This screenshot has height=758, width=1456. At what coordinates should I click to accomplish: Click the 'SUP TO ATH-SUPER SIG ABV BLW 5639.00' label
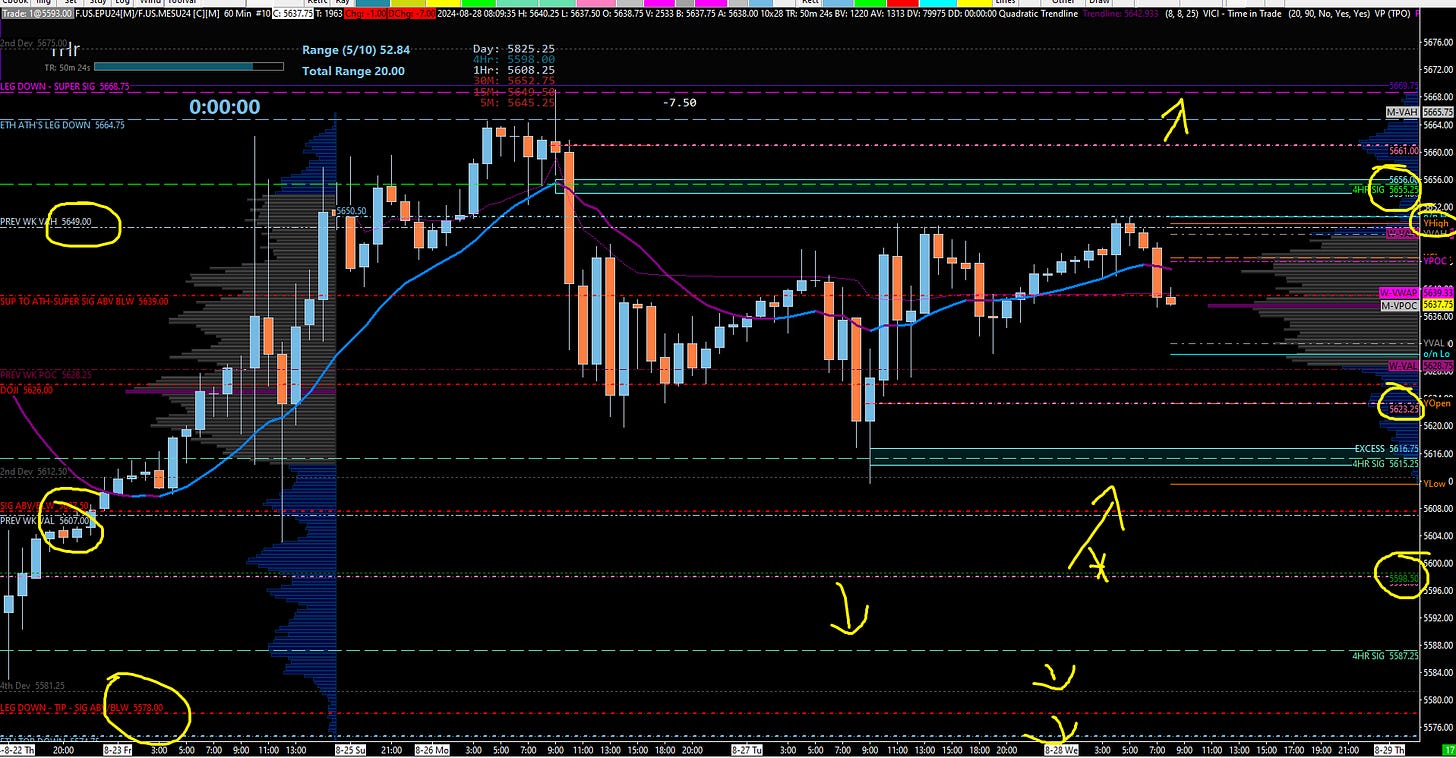tap(84, 300)
